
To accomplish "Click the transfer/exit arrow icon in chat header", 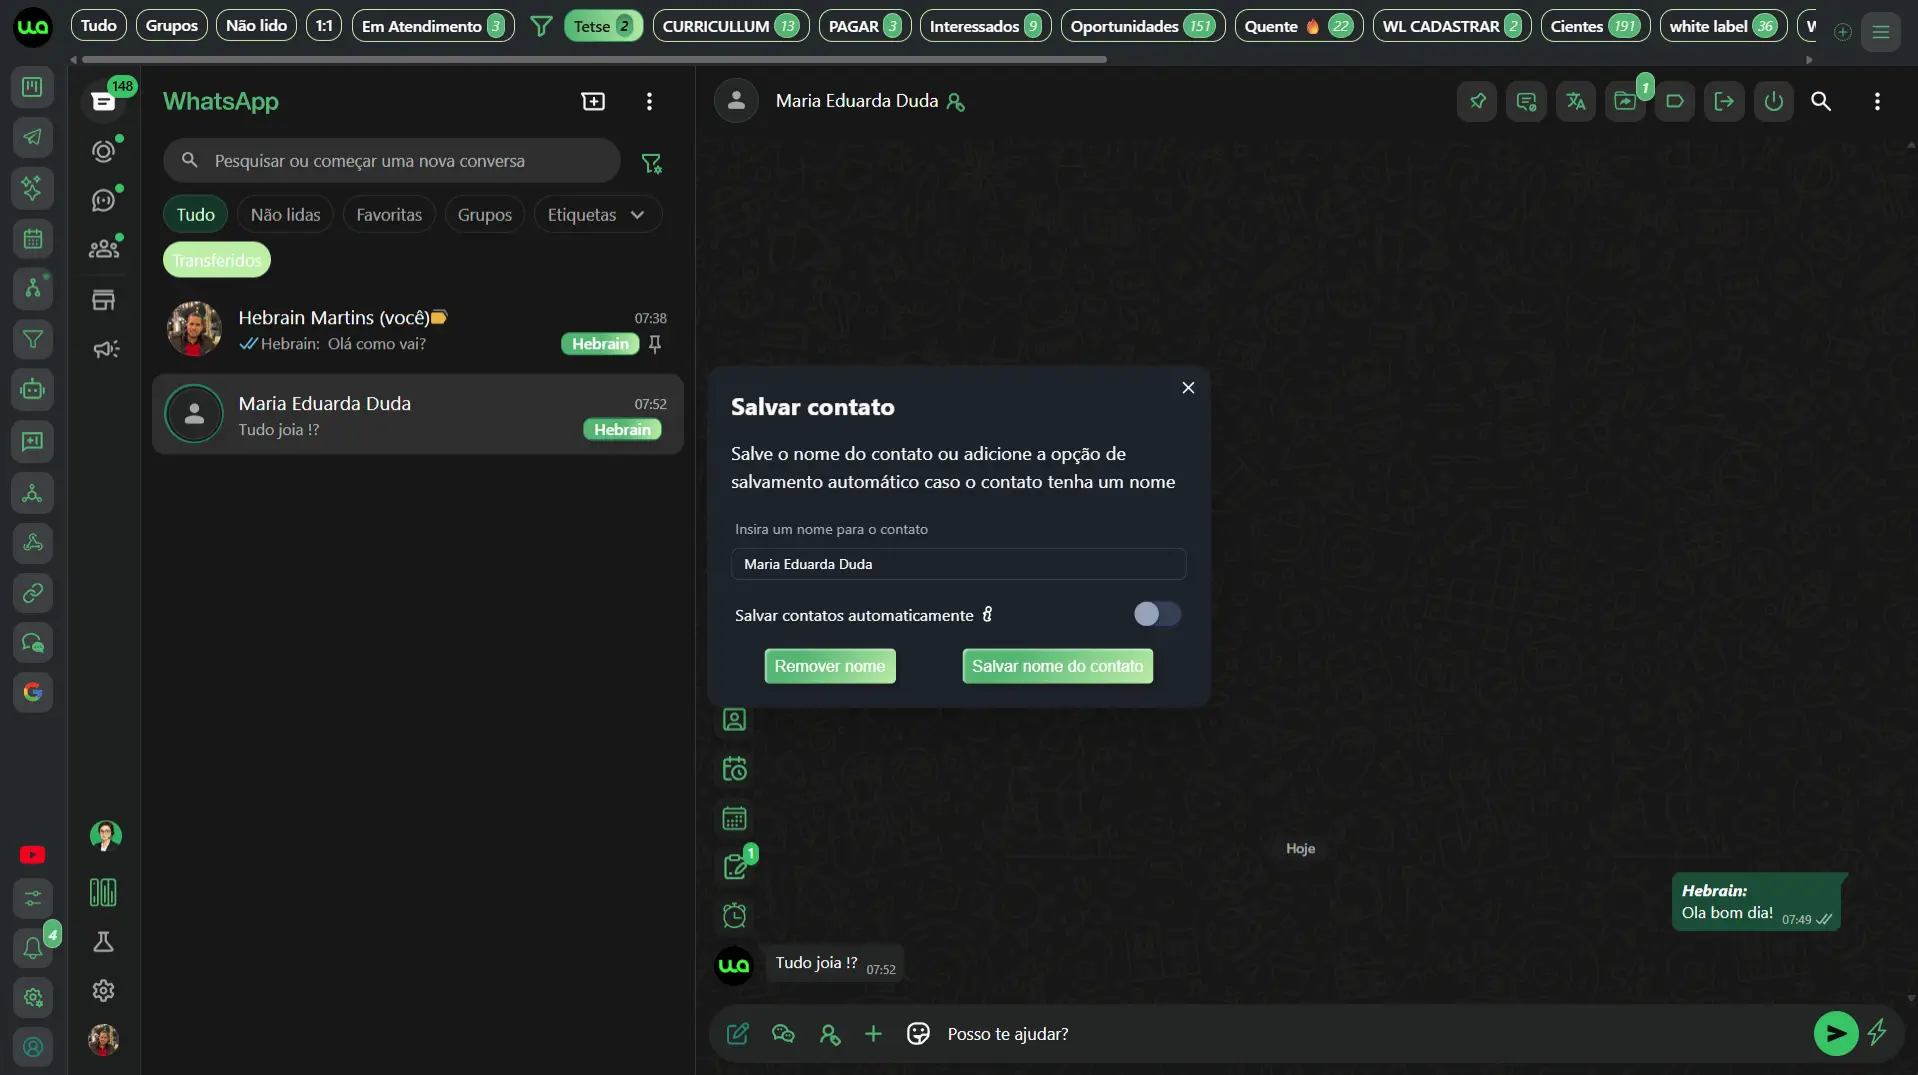I will tap(1724, 101).
